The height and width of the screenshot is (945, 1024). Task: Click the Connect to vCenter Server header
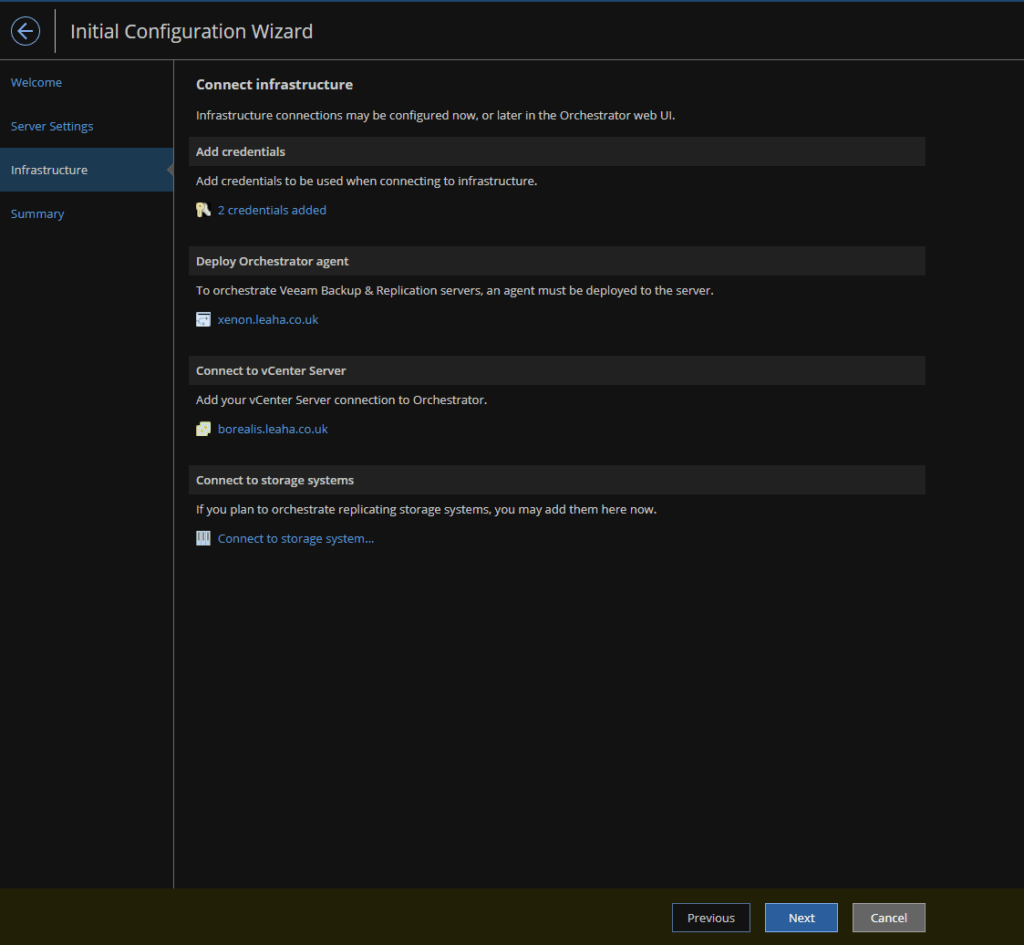(557, 370)
